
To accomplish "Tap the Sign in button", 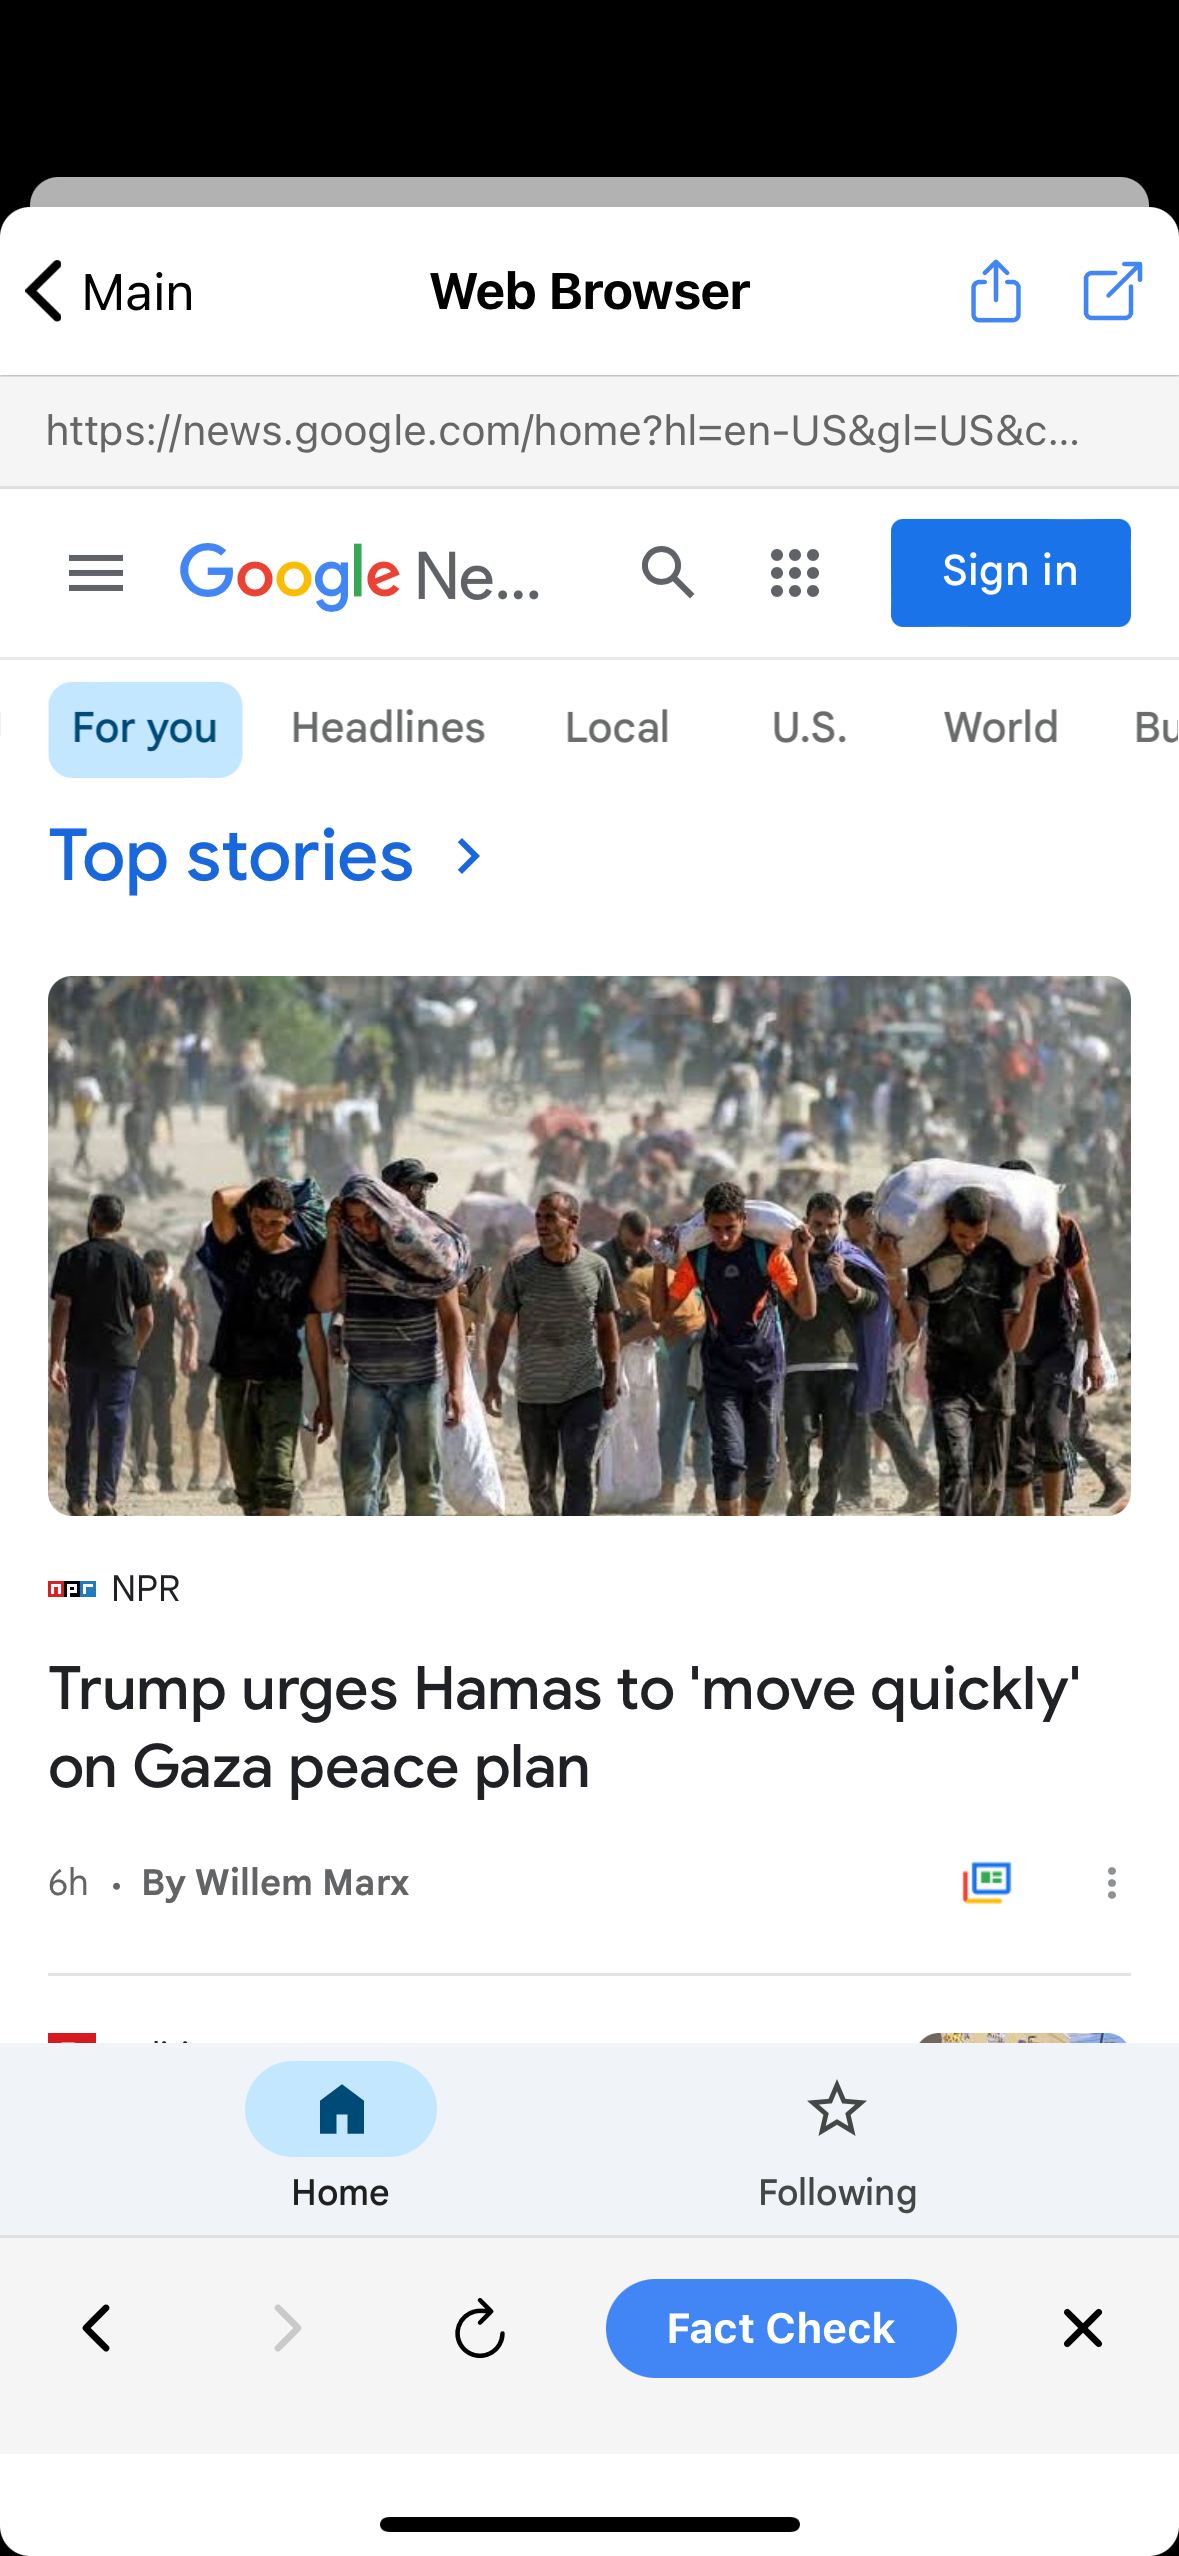I will [x=1010, y=572].
